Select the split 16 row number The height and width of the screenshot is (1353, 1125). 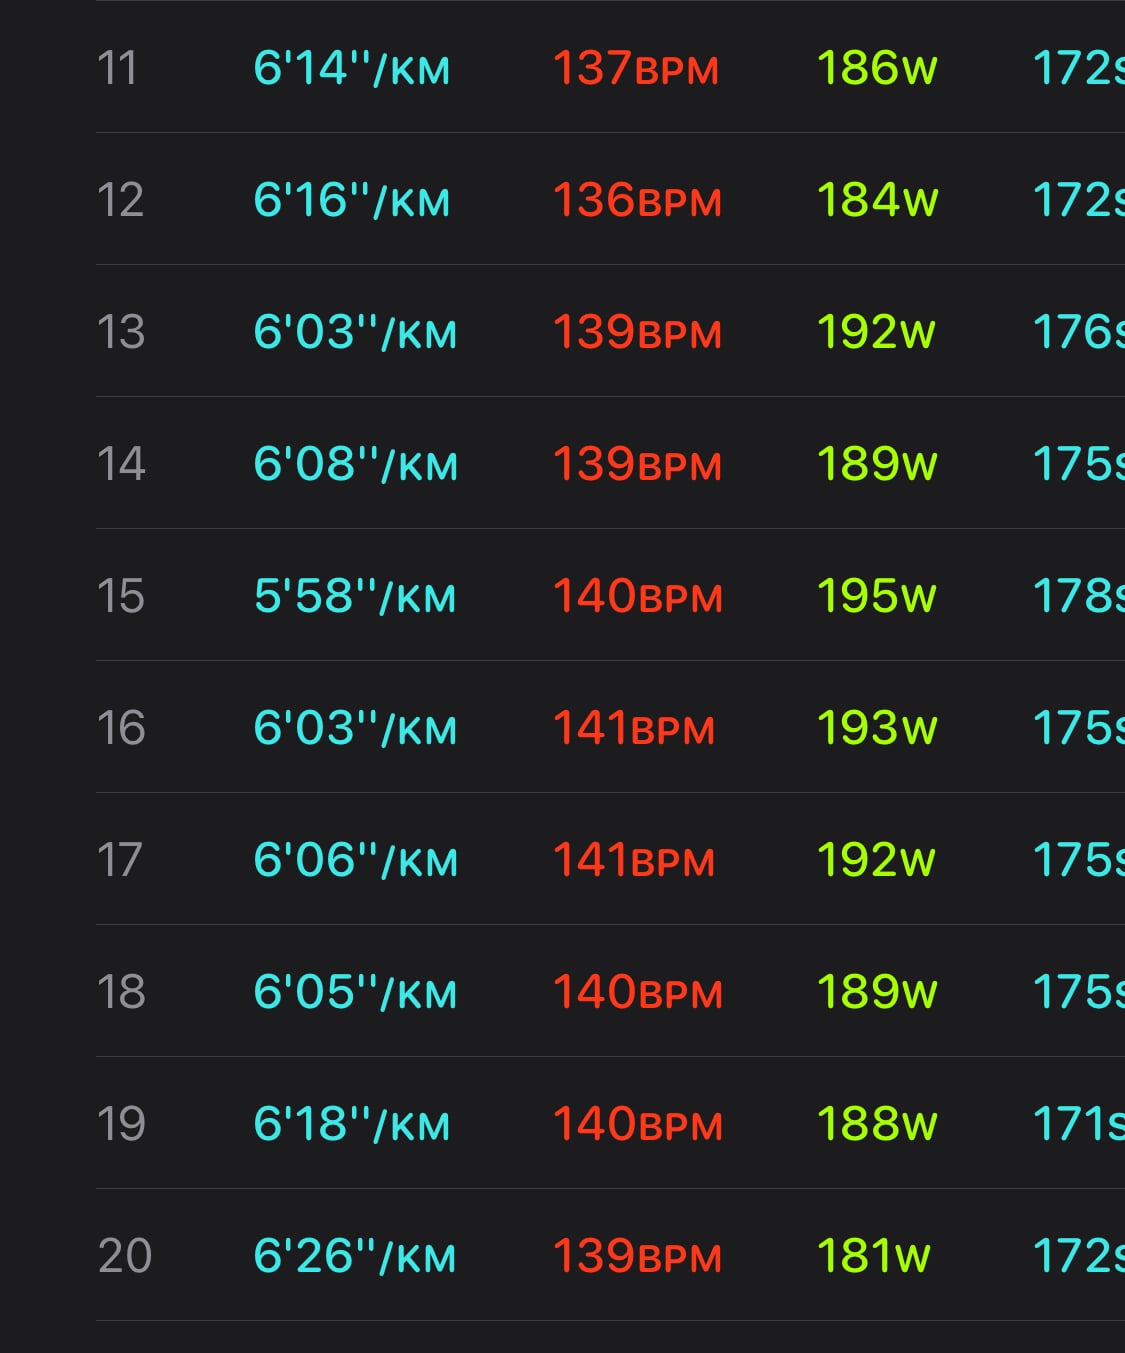click(x=121, y=729)
